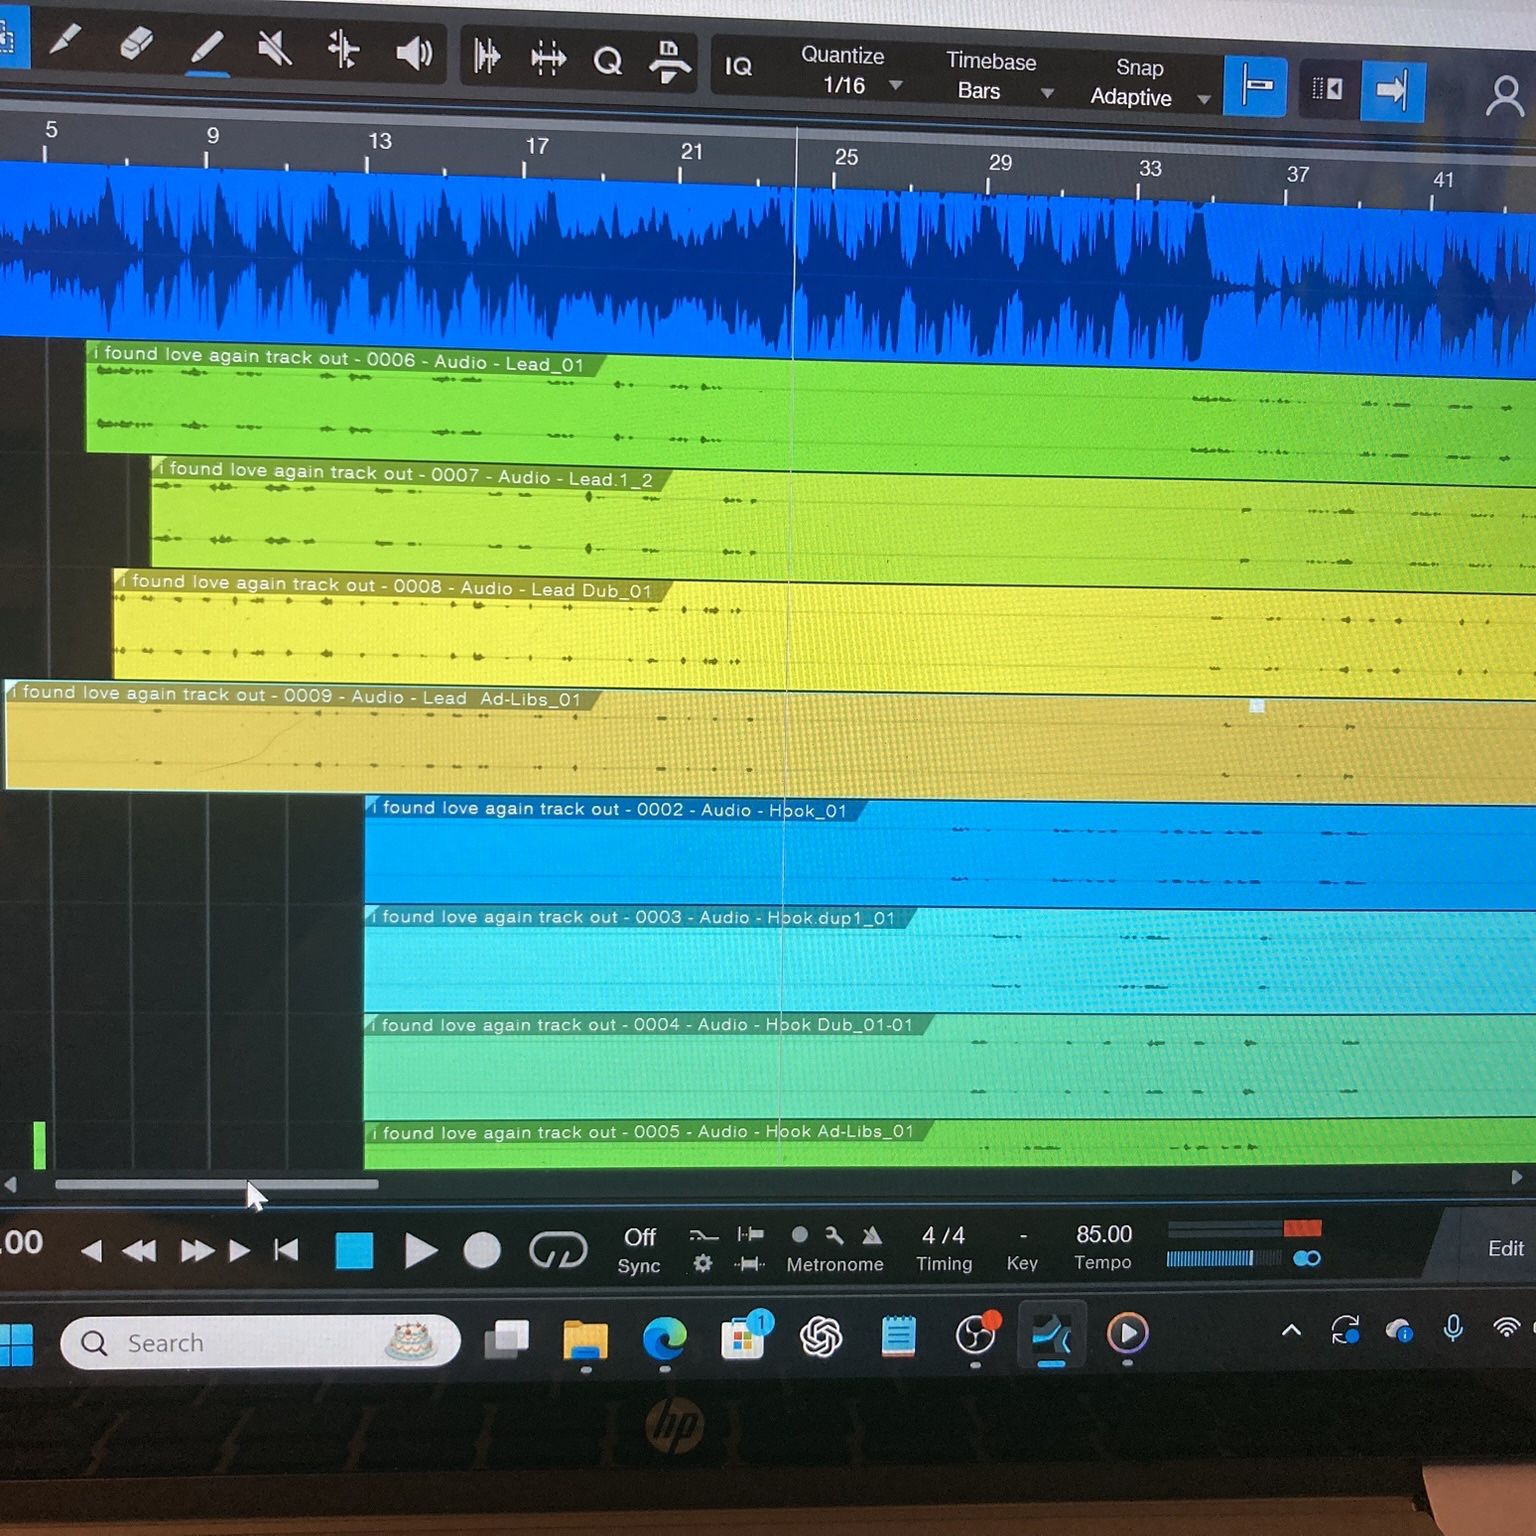The height and width of the screenshot is (1536, 1536).
Task: Select the Eraser tool
Action: [136, 44]
